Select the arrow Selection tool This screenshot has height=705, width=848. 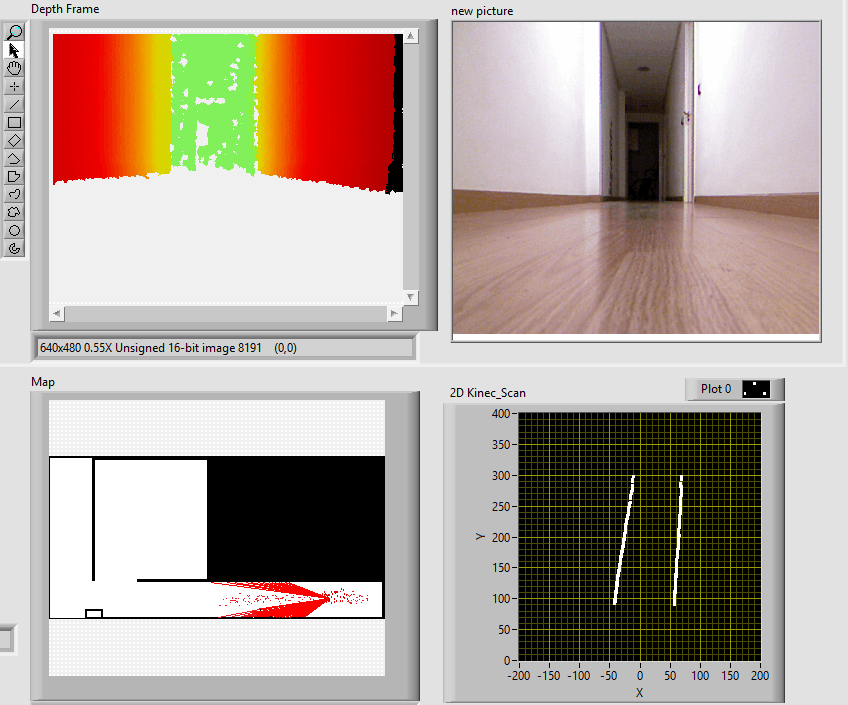(14, 50)
